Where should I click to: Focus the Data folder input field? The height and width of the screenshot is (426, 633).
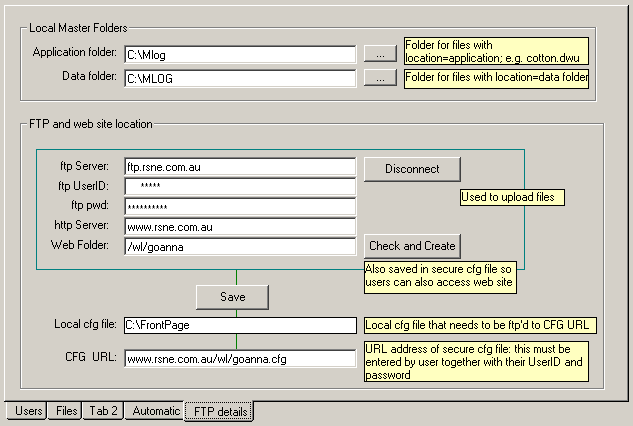239,78
